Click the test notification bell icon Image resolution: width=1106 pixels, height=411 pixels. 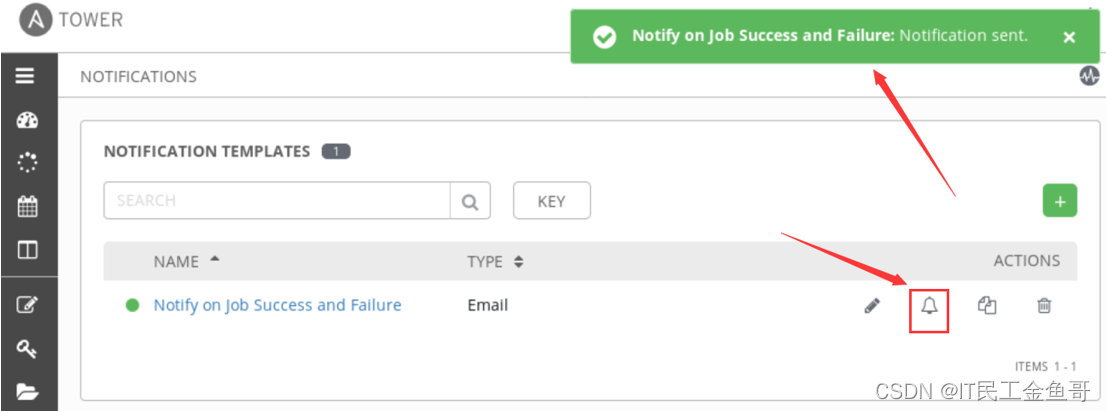[x=929, y=306]
